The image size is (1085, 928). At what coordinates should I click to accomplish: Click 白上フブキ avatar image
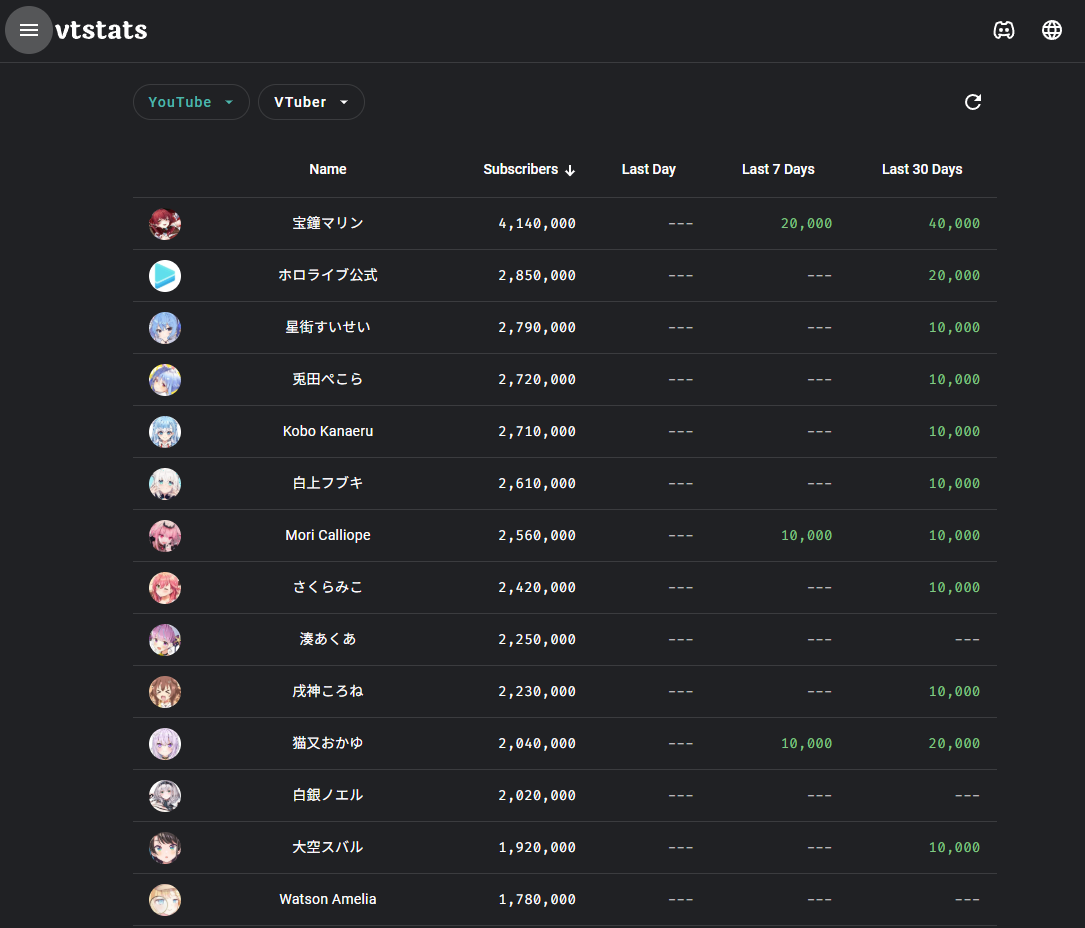(x=165, y=484)
